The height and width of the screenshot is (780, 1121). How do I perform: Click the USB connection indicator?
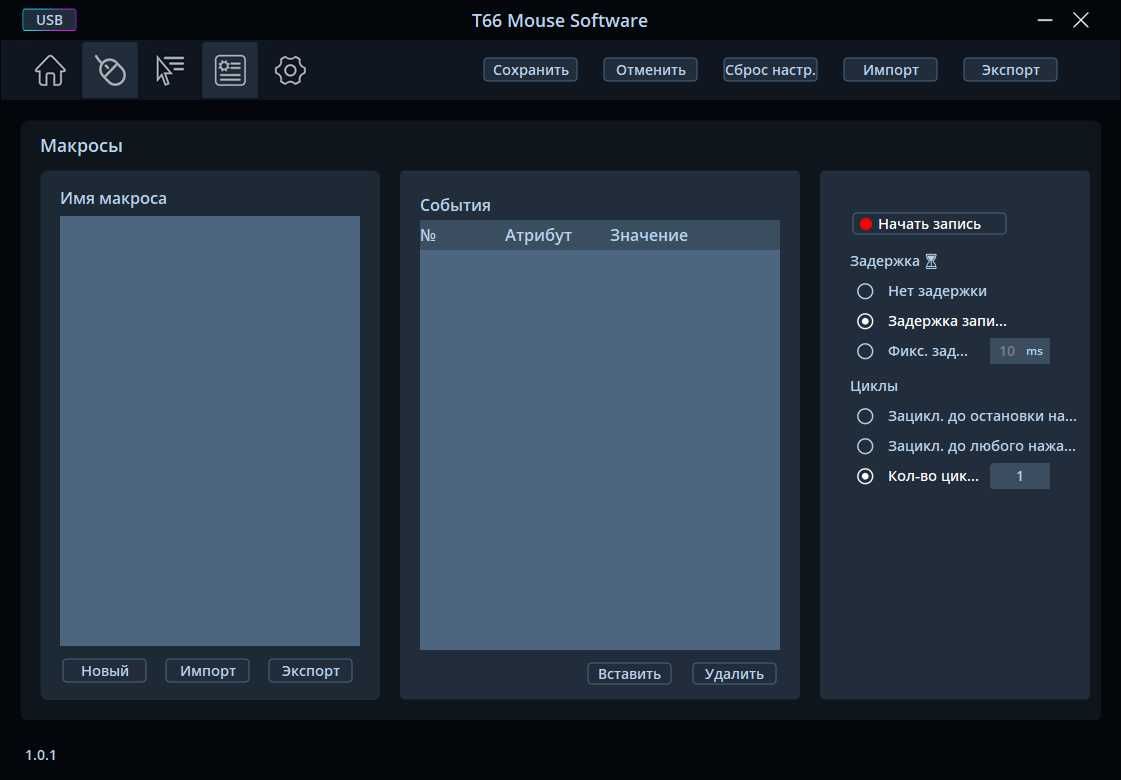[x=49, y=20]
